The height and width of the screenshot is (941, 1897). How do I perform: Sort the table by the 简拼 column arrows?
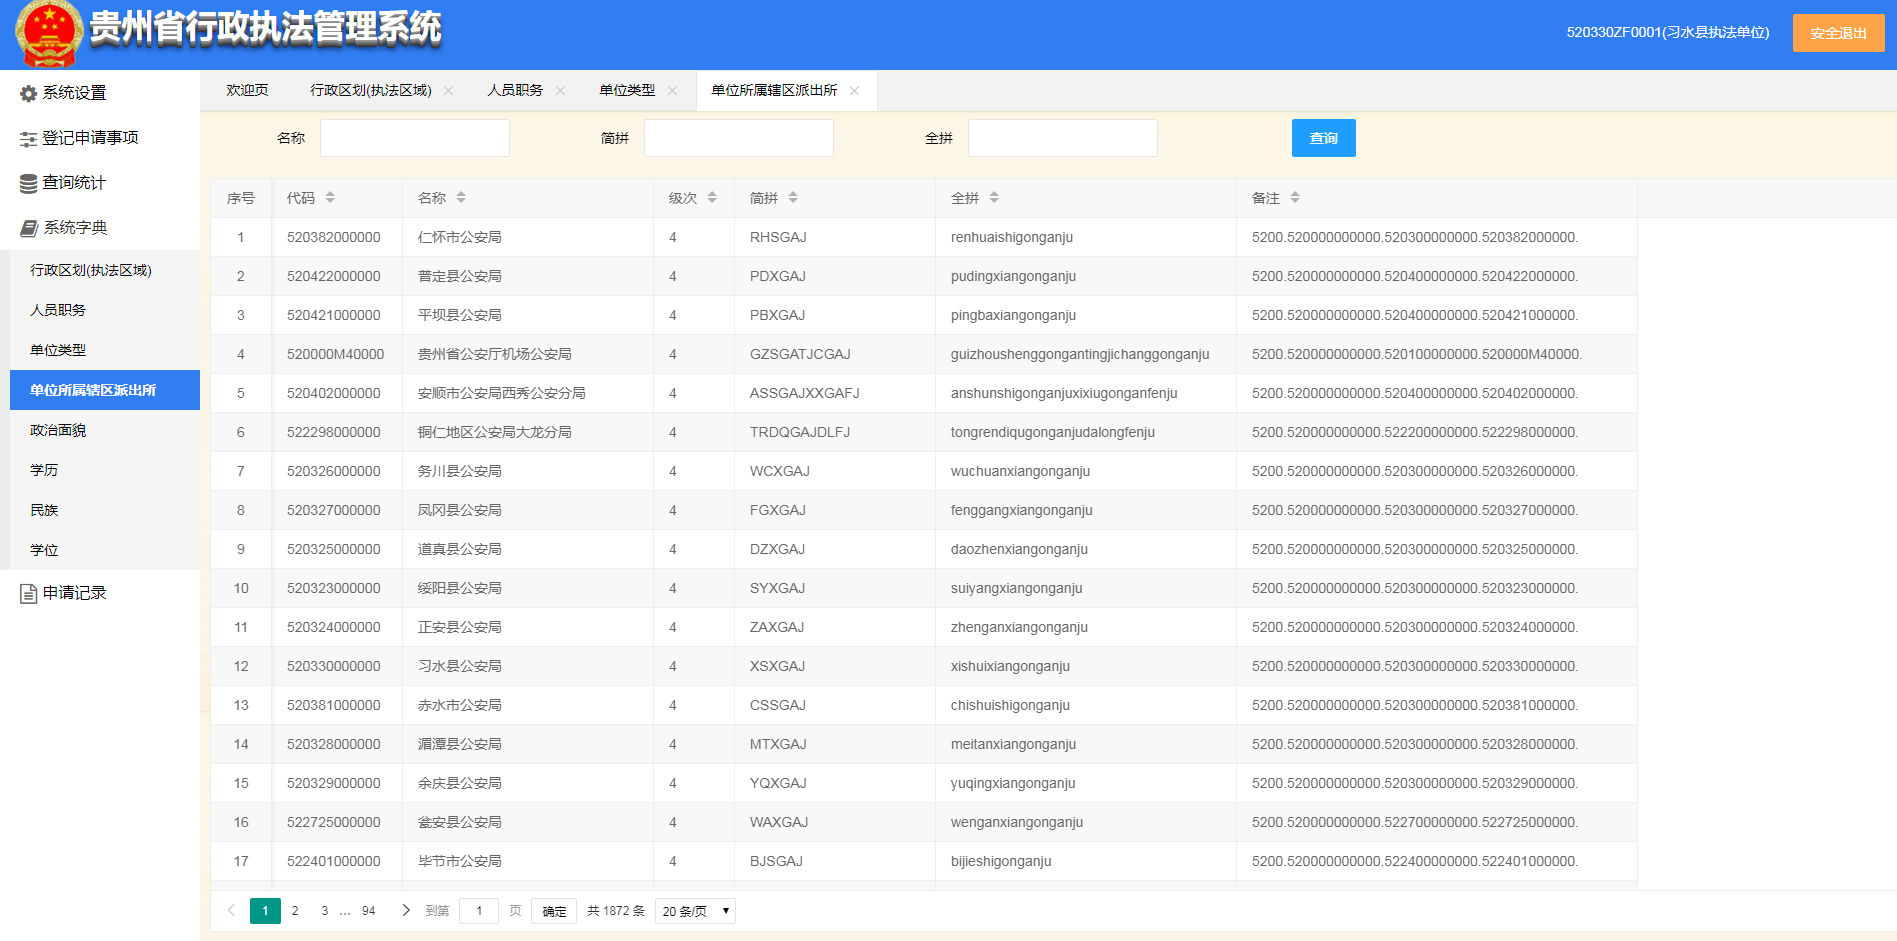793,198
